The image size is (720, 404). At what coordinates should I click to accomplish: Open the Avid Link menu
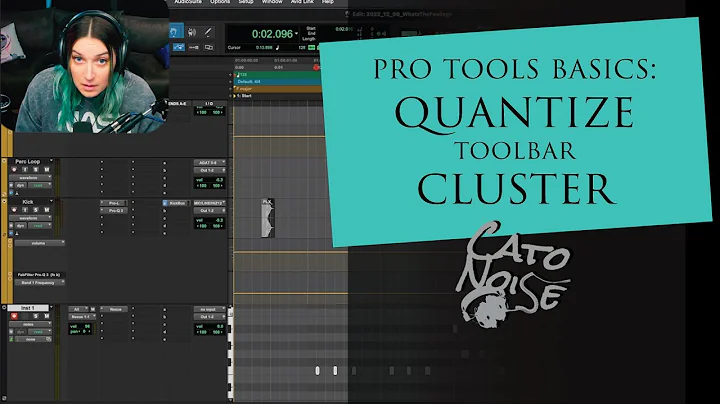(302, 2)
